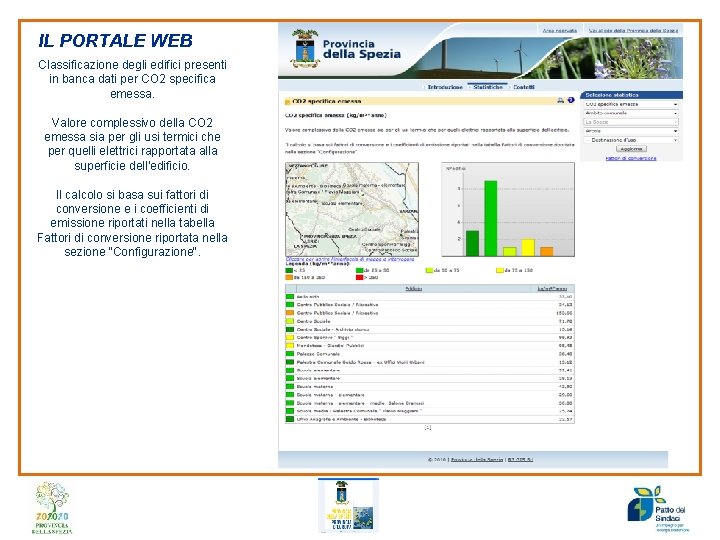720x540 pixels.
Task: Open the 'Destinazione d'uso' dropdown
Action: click(x=631, y=140)
